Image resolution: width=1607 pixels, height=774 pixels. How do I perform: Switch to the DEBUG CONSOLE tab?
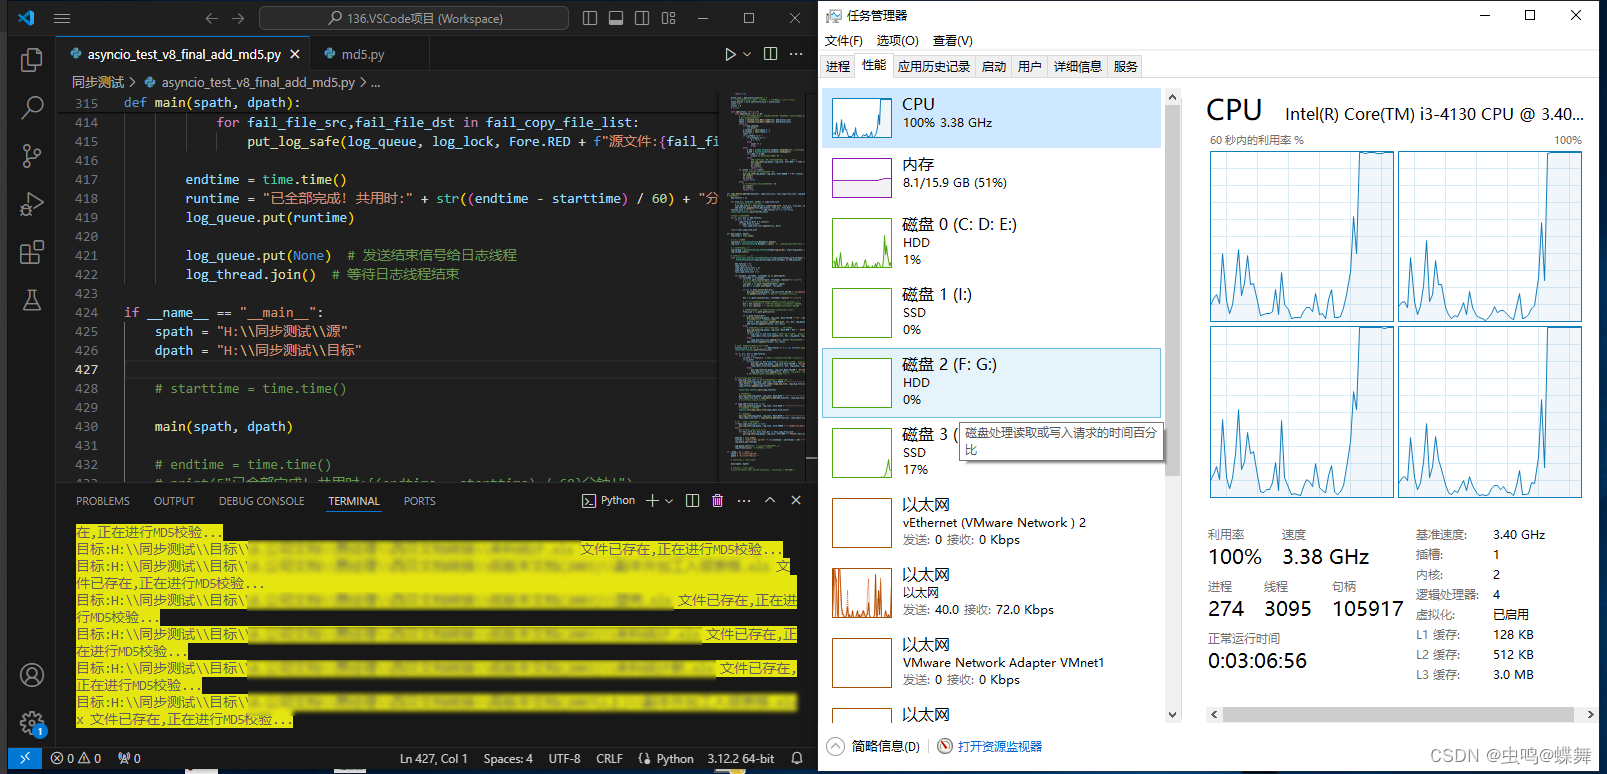pos(262,501)
